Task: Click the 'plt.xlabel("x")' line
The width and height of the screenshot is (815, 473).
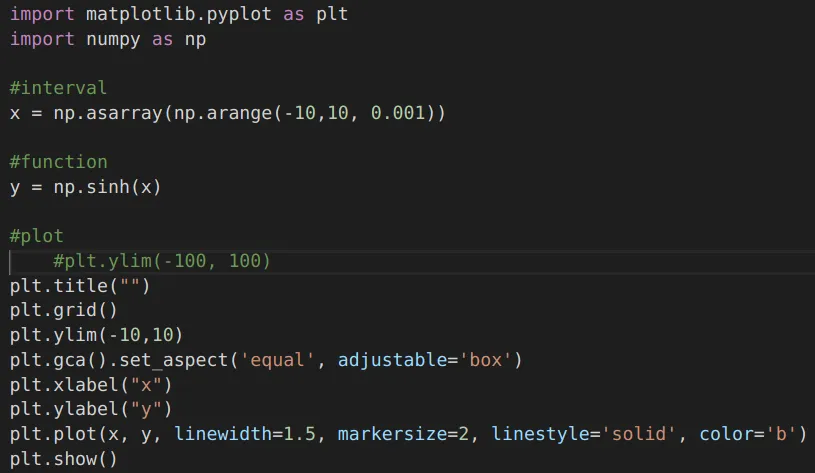Action: pos(91,385)
